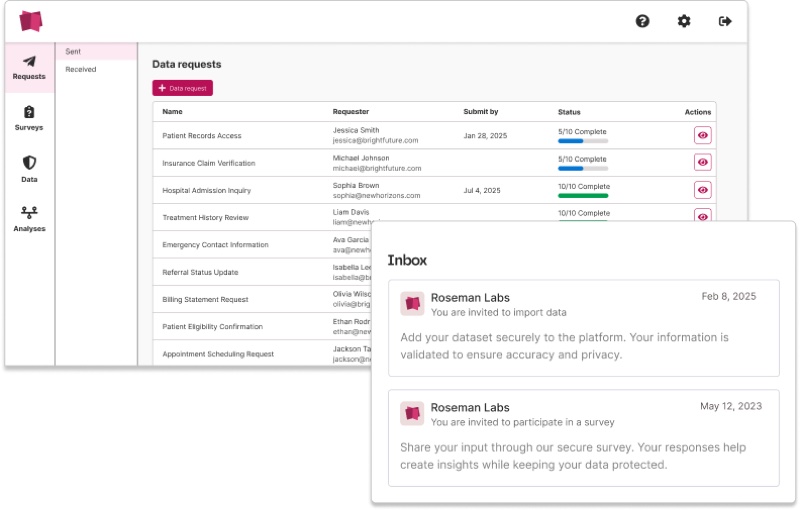Click the Data label in the sidebar
Image resolution: width=800 pixels, height=510 pixels.
coord(29,180)
